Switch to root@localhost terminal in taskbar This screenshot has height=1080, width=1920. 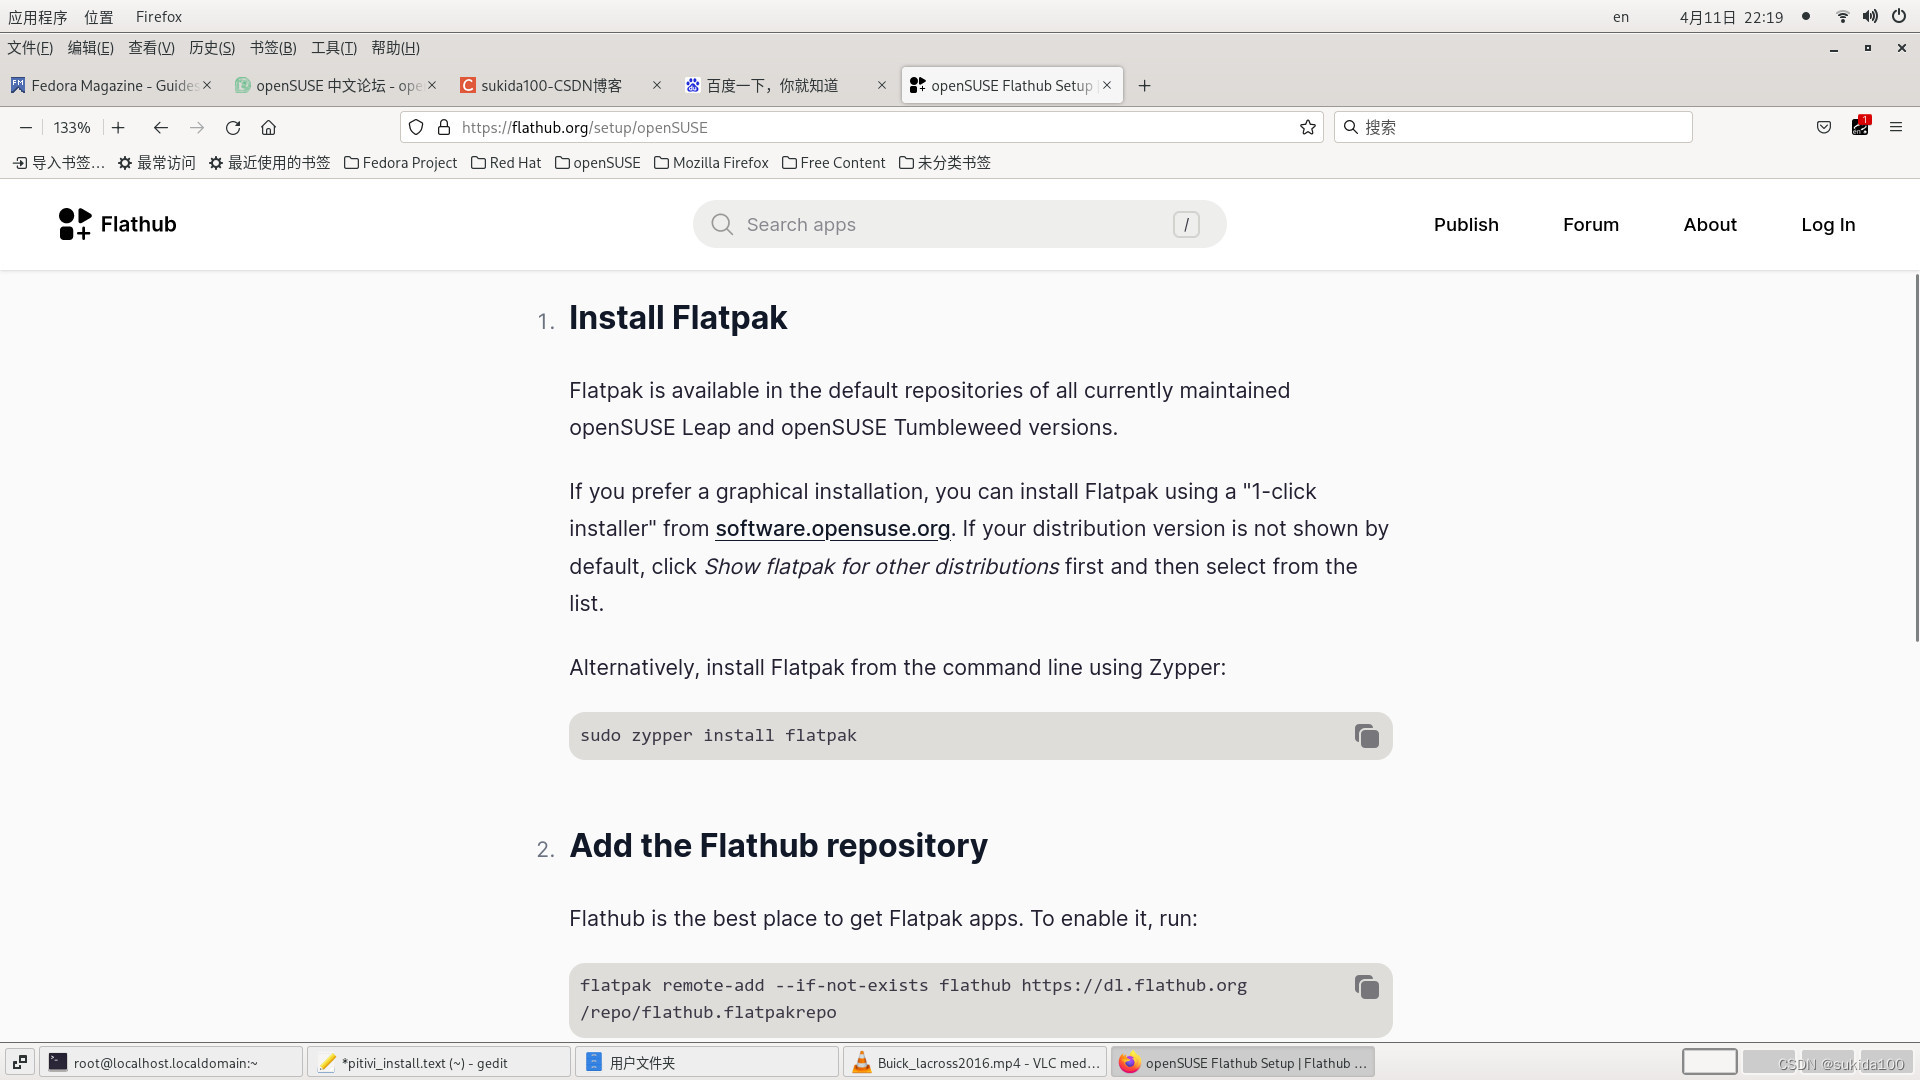coord(171,1062)
